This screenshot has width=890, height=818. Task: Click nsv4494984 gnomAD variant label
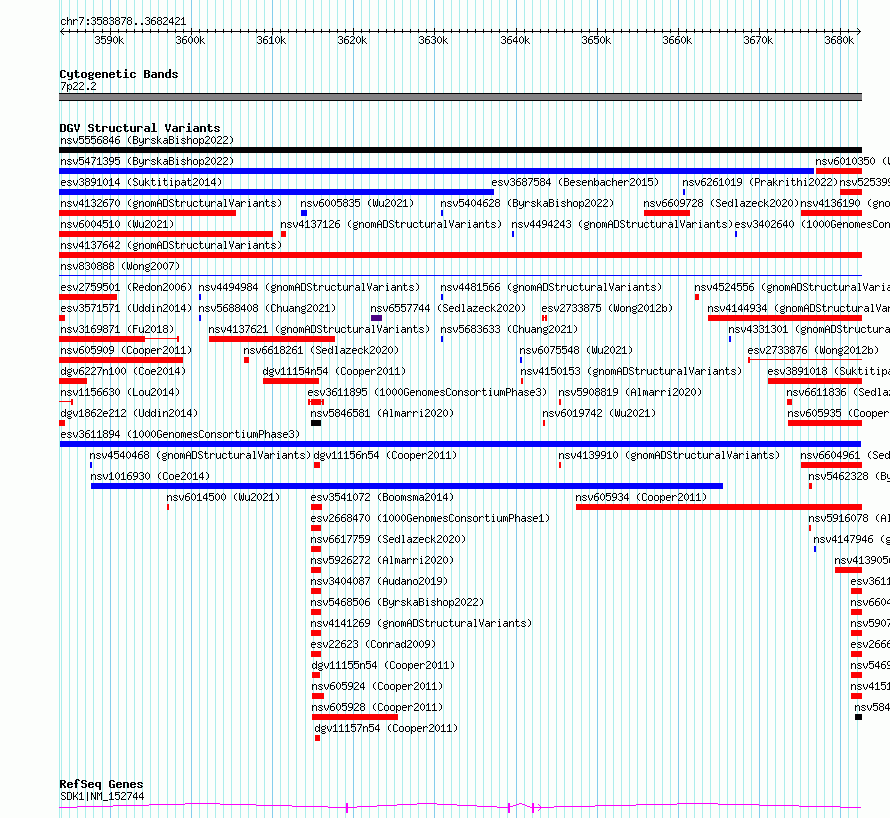(309, 287)
